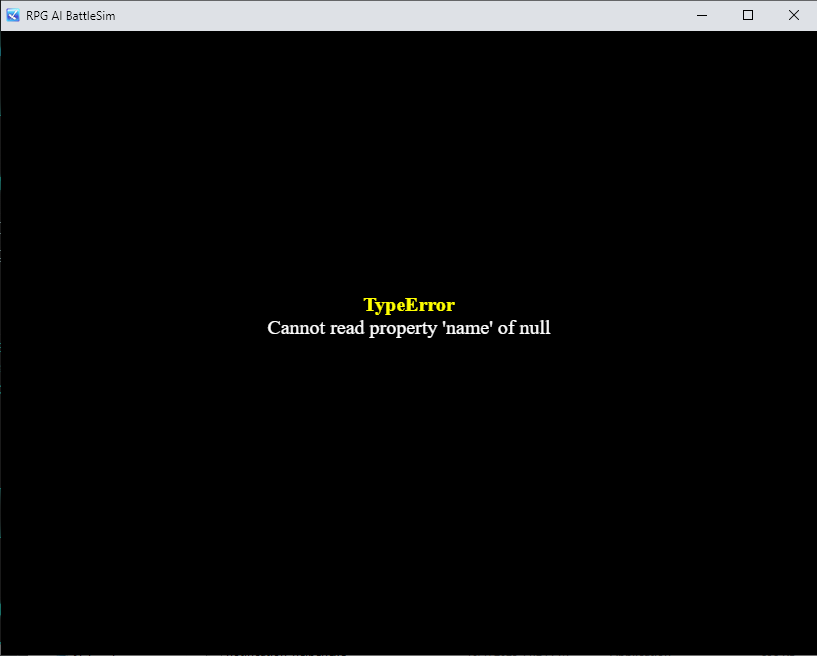Maximize the RPG AI BattleSim window
Screen dimensions: 817x656
[748, 15]
